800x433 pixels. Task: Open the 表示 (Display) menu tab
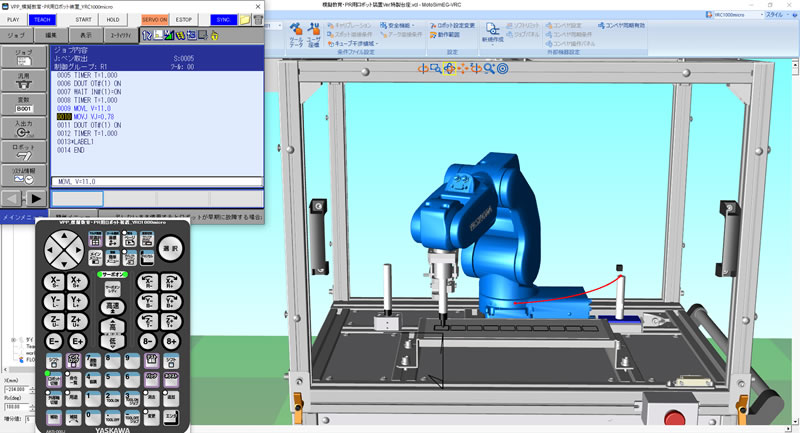click(86, 34)
